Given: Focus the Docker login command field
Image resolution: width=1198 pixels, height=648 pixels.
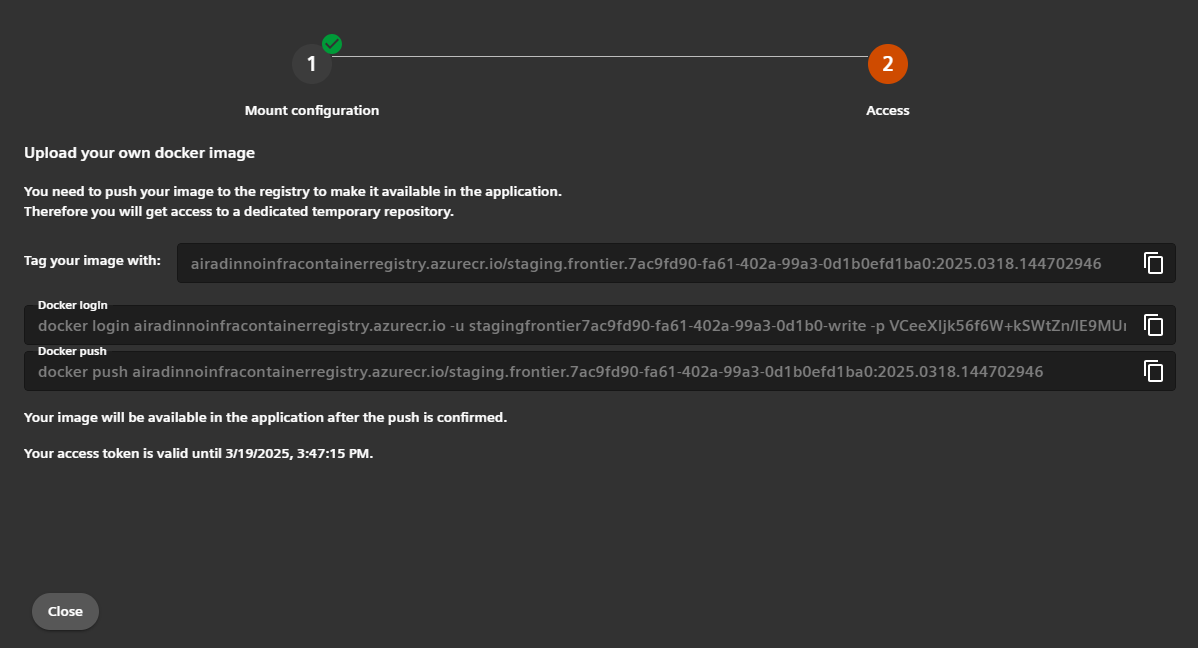Looking at the screenshot, I should coord(580,326).
